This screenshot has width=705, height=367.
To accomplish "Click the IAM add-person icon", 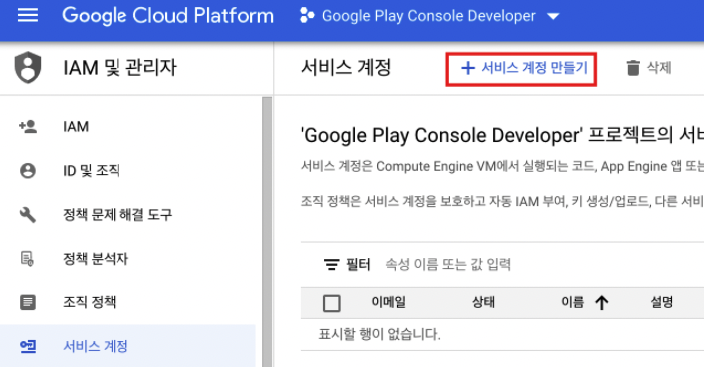I will click(28, 126).
